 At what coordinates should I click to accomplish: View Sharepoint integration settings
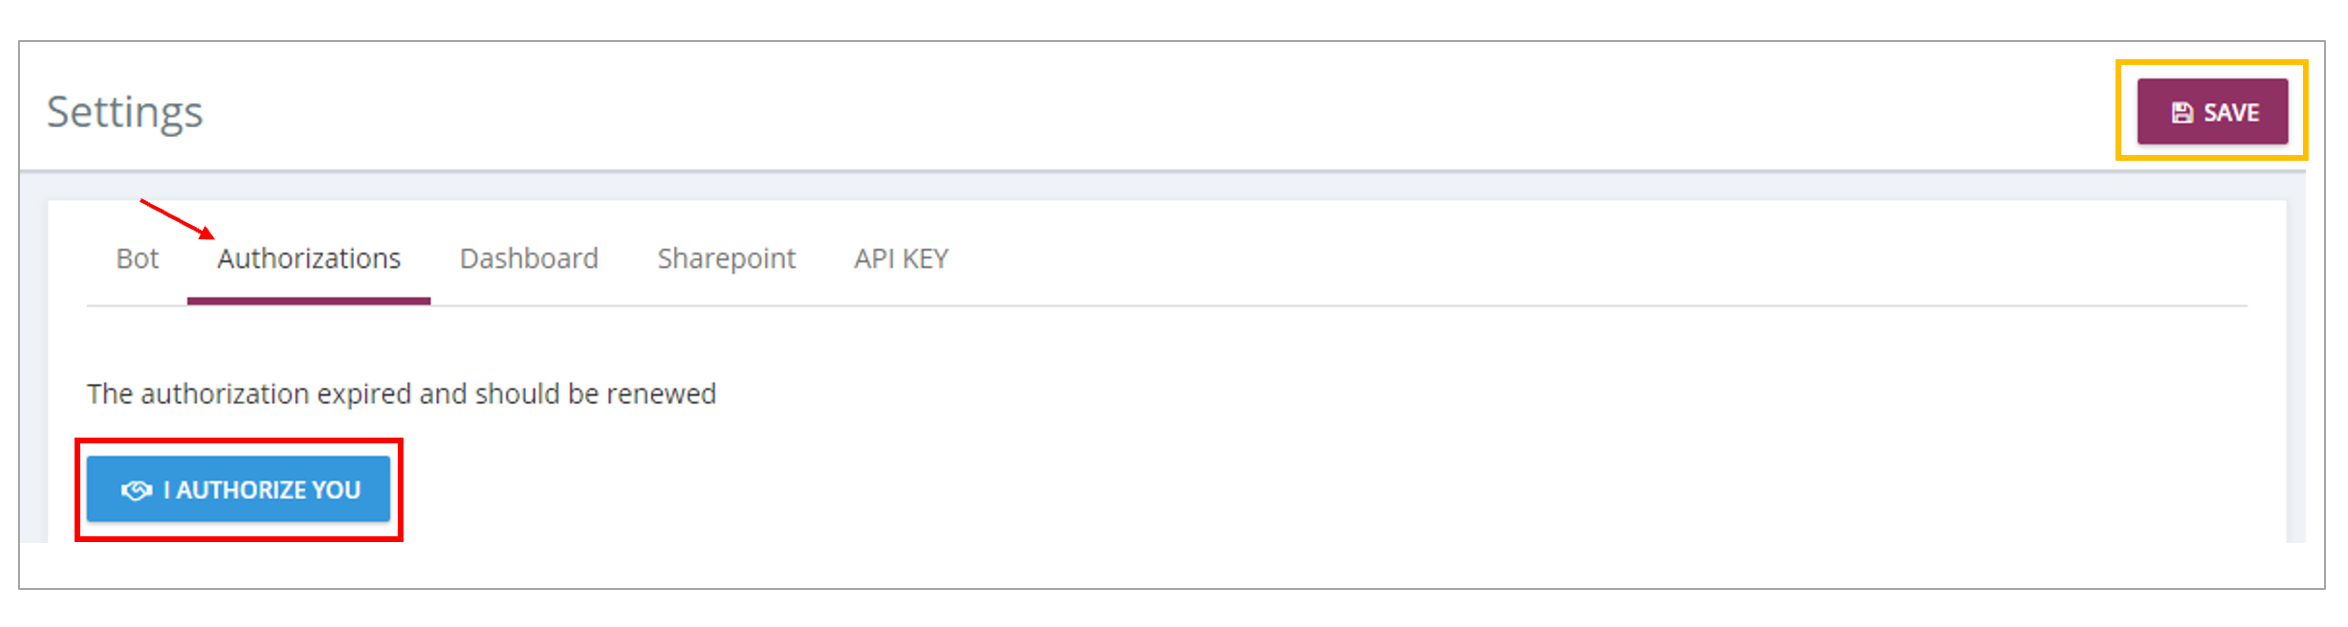coord(726,259)
